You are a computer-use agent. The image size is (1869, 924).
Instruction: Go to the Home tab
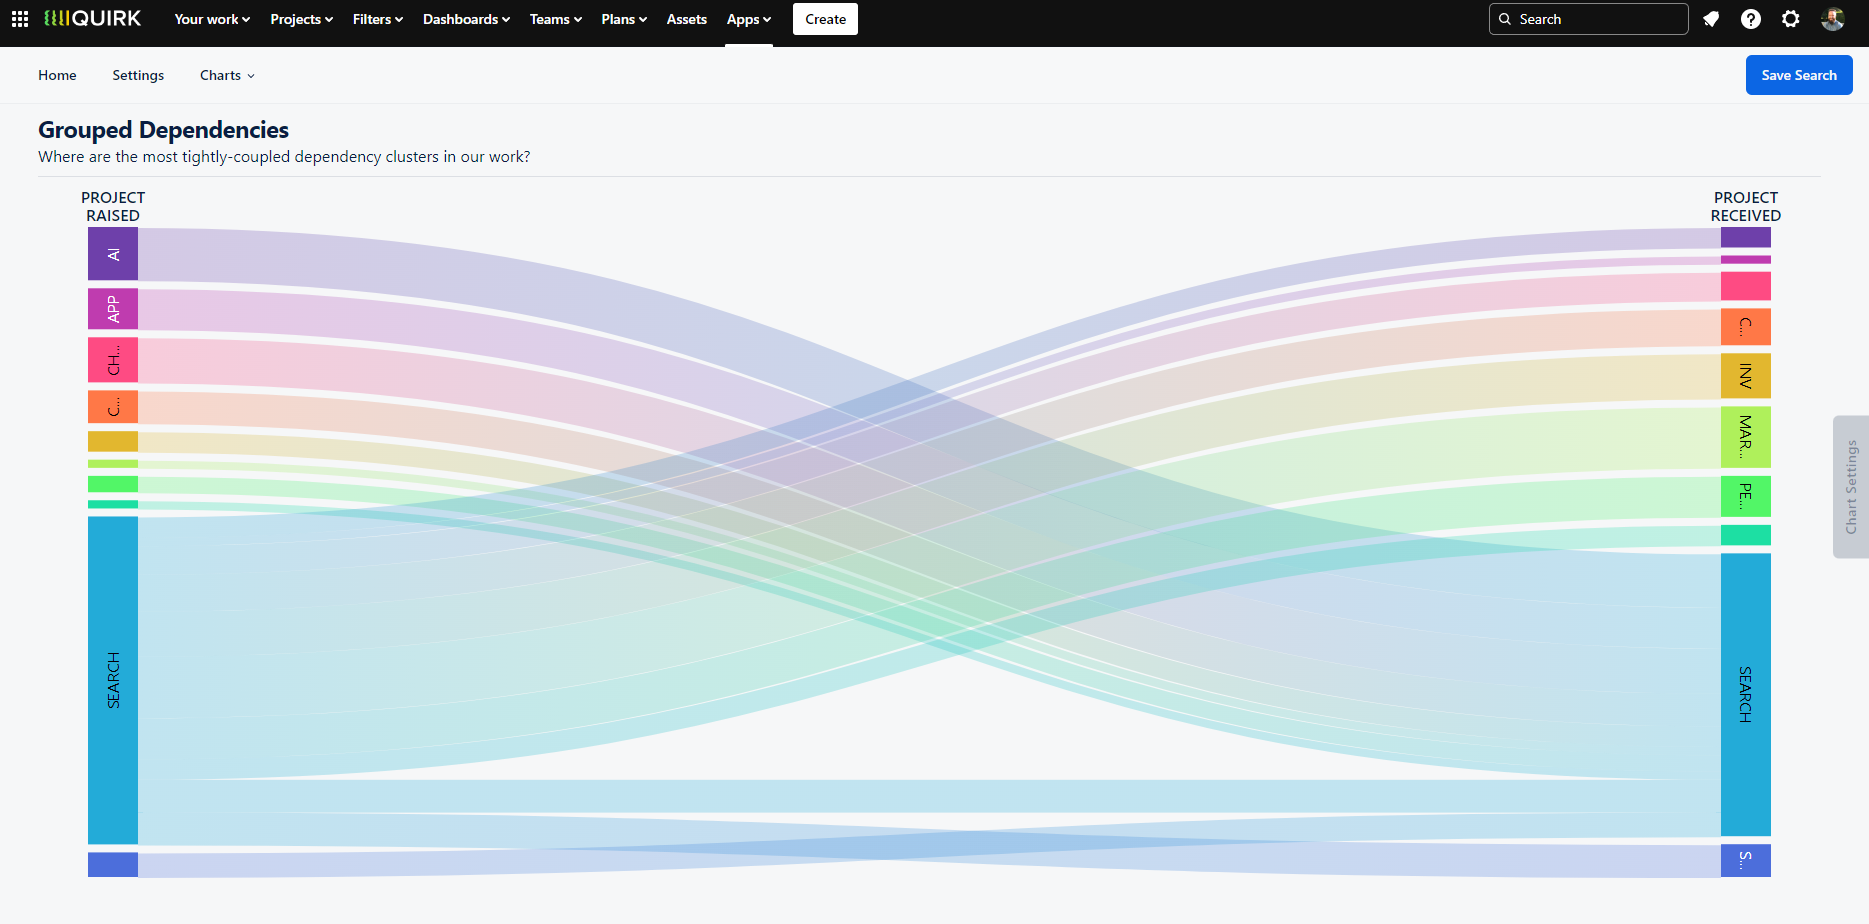point(57,75)
